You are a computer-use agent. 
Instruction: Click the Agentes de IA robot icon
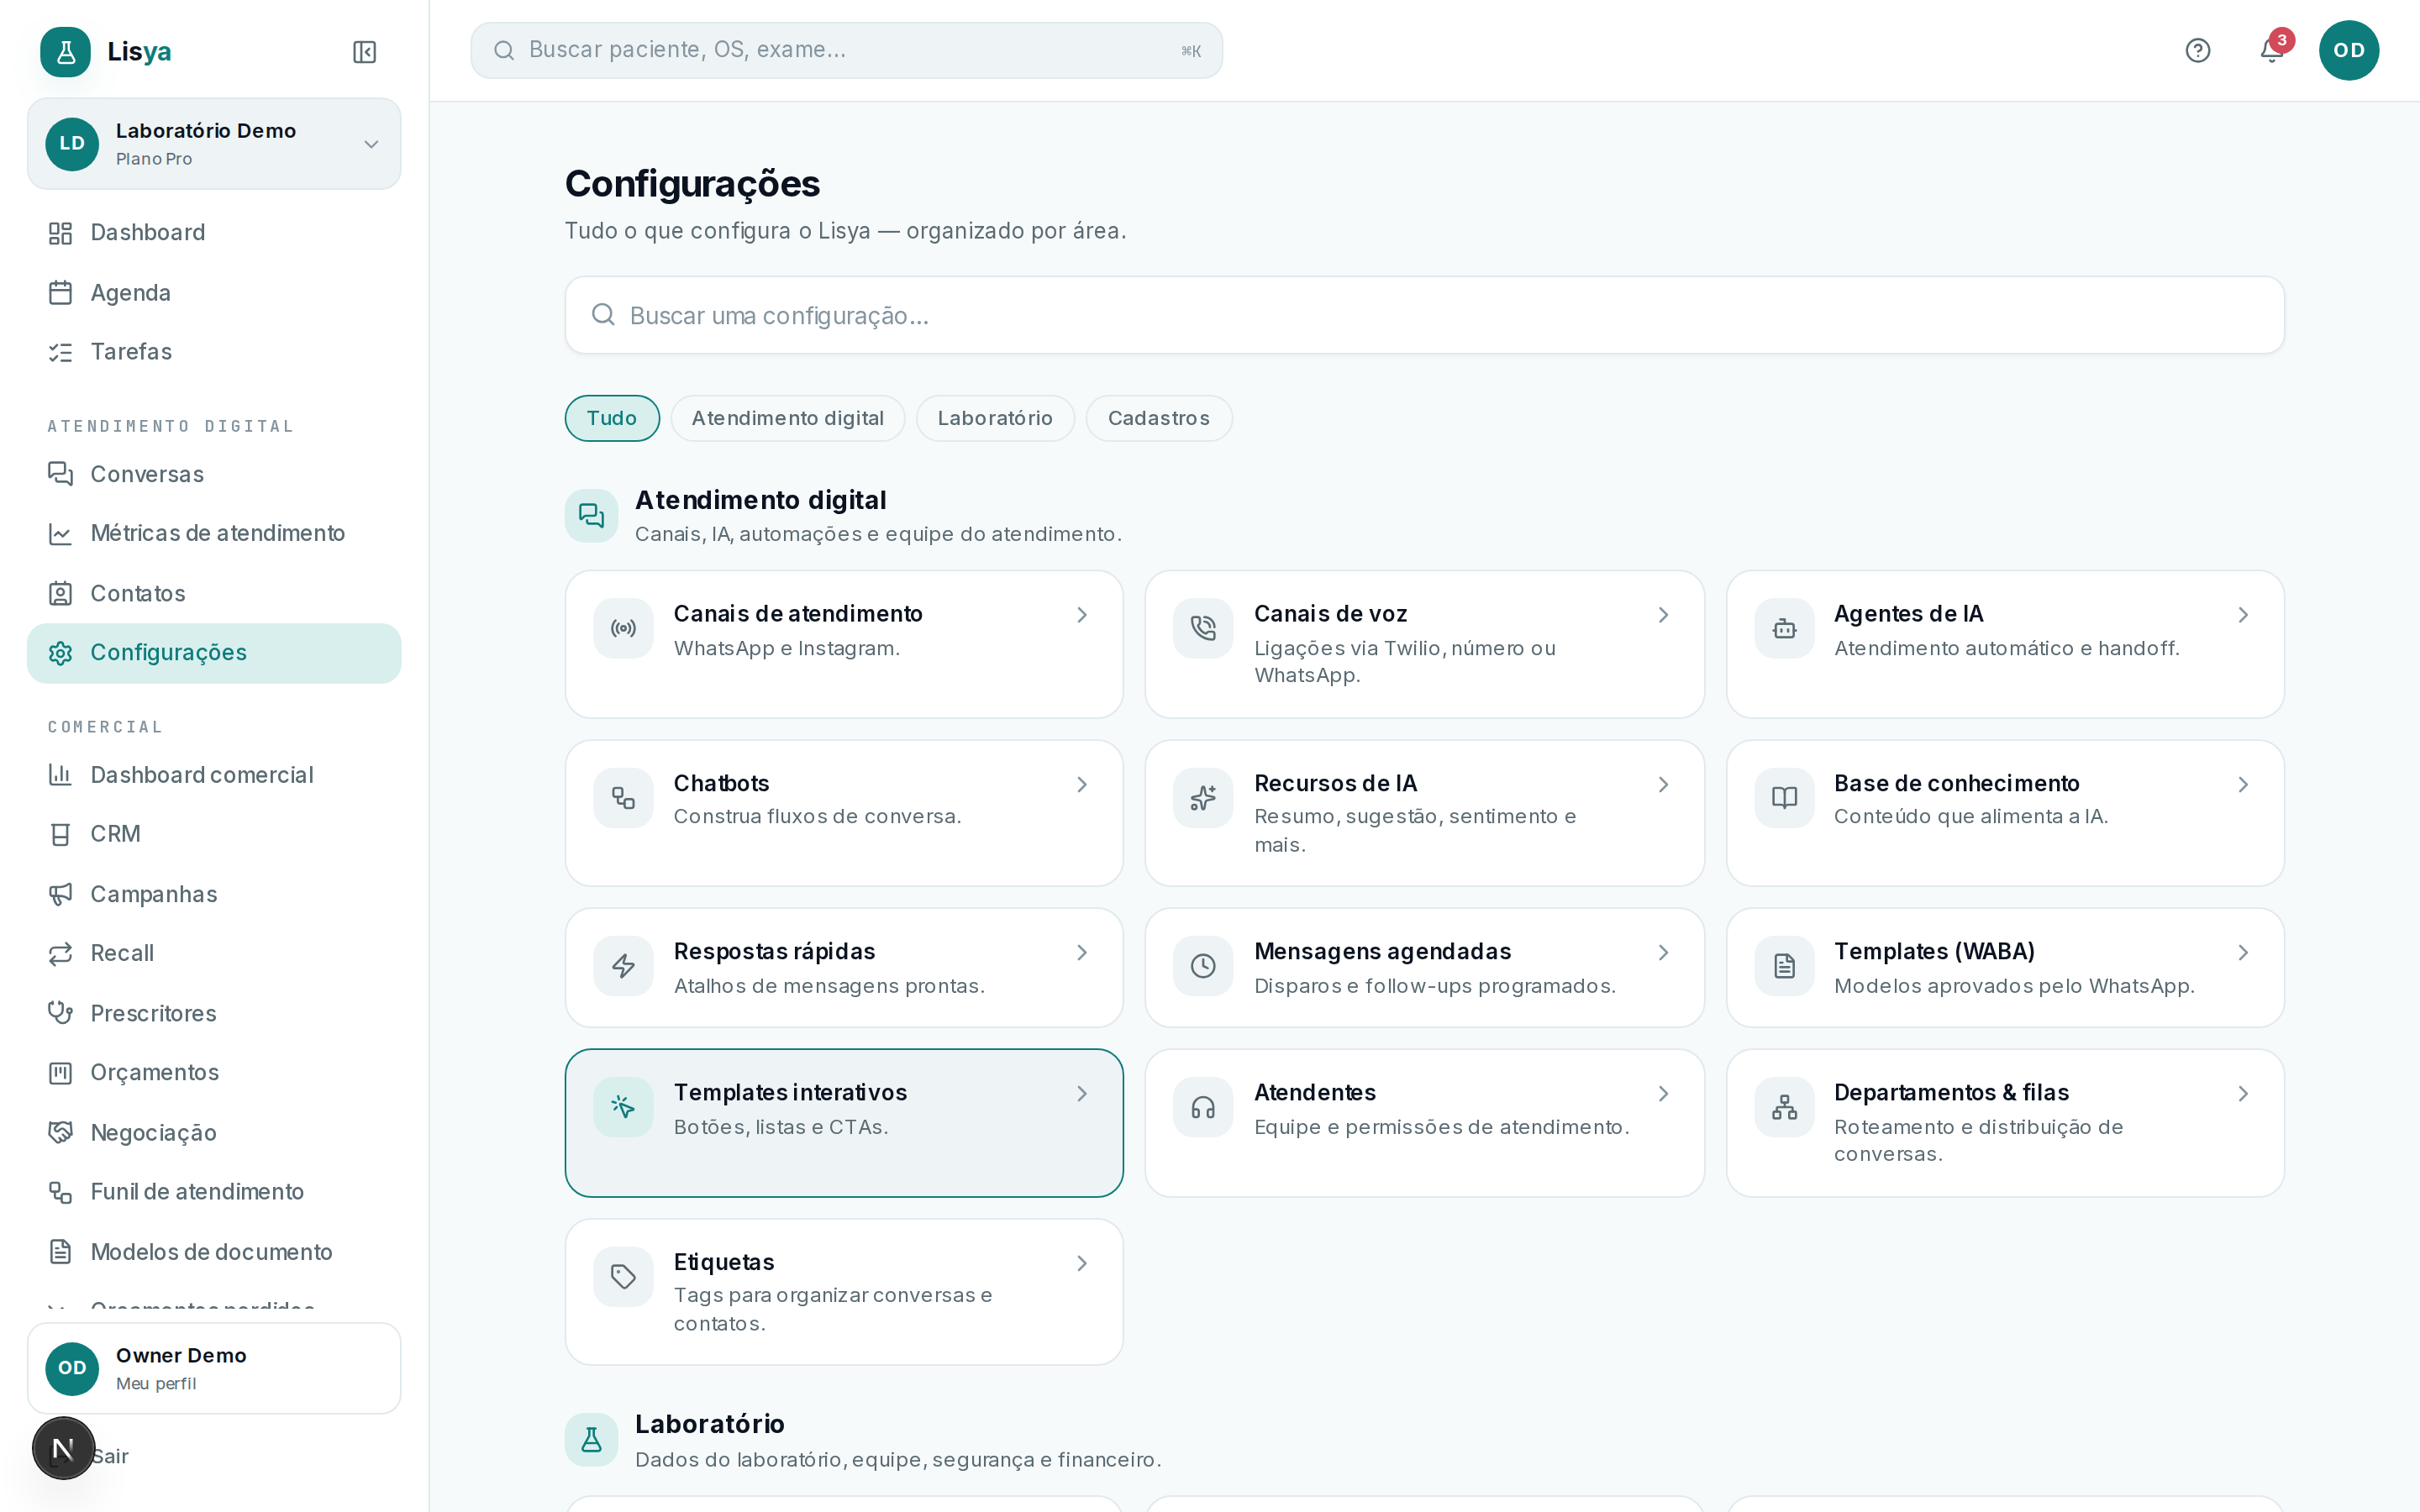click(1784, 628)
